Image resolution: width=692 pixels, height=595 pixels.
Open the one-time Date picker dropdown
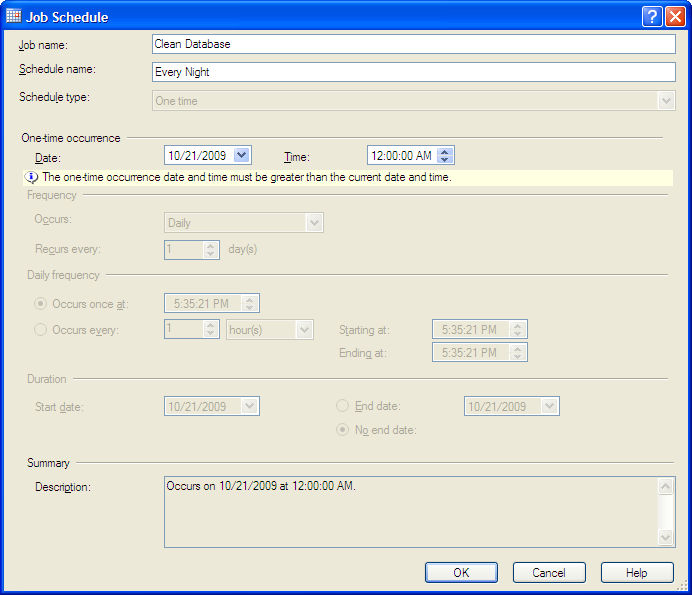pyautogui.click(x=241, y=155)
